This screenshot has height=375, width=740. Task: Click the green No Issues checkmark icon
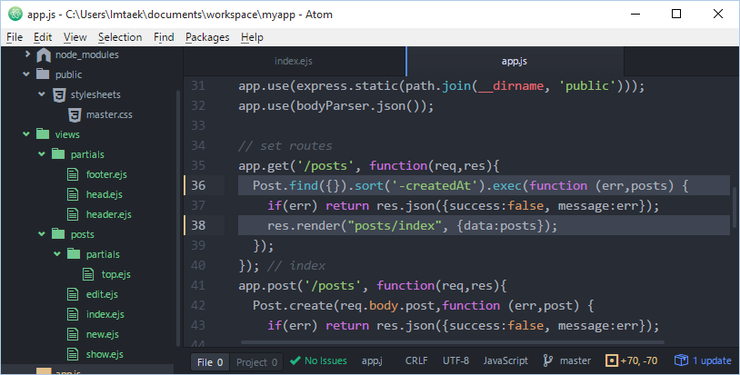point(295,361)
